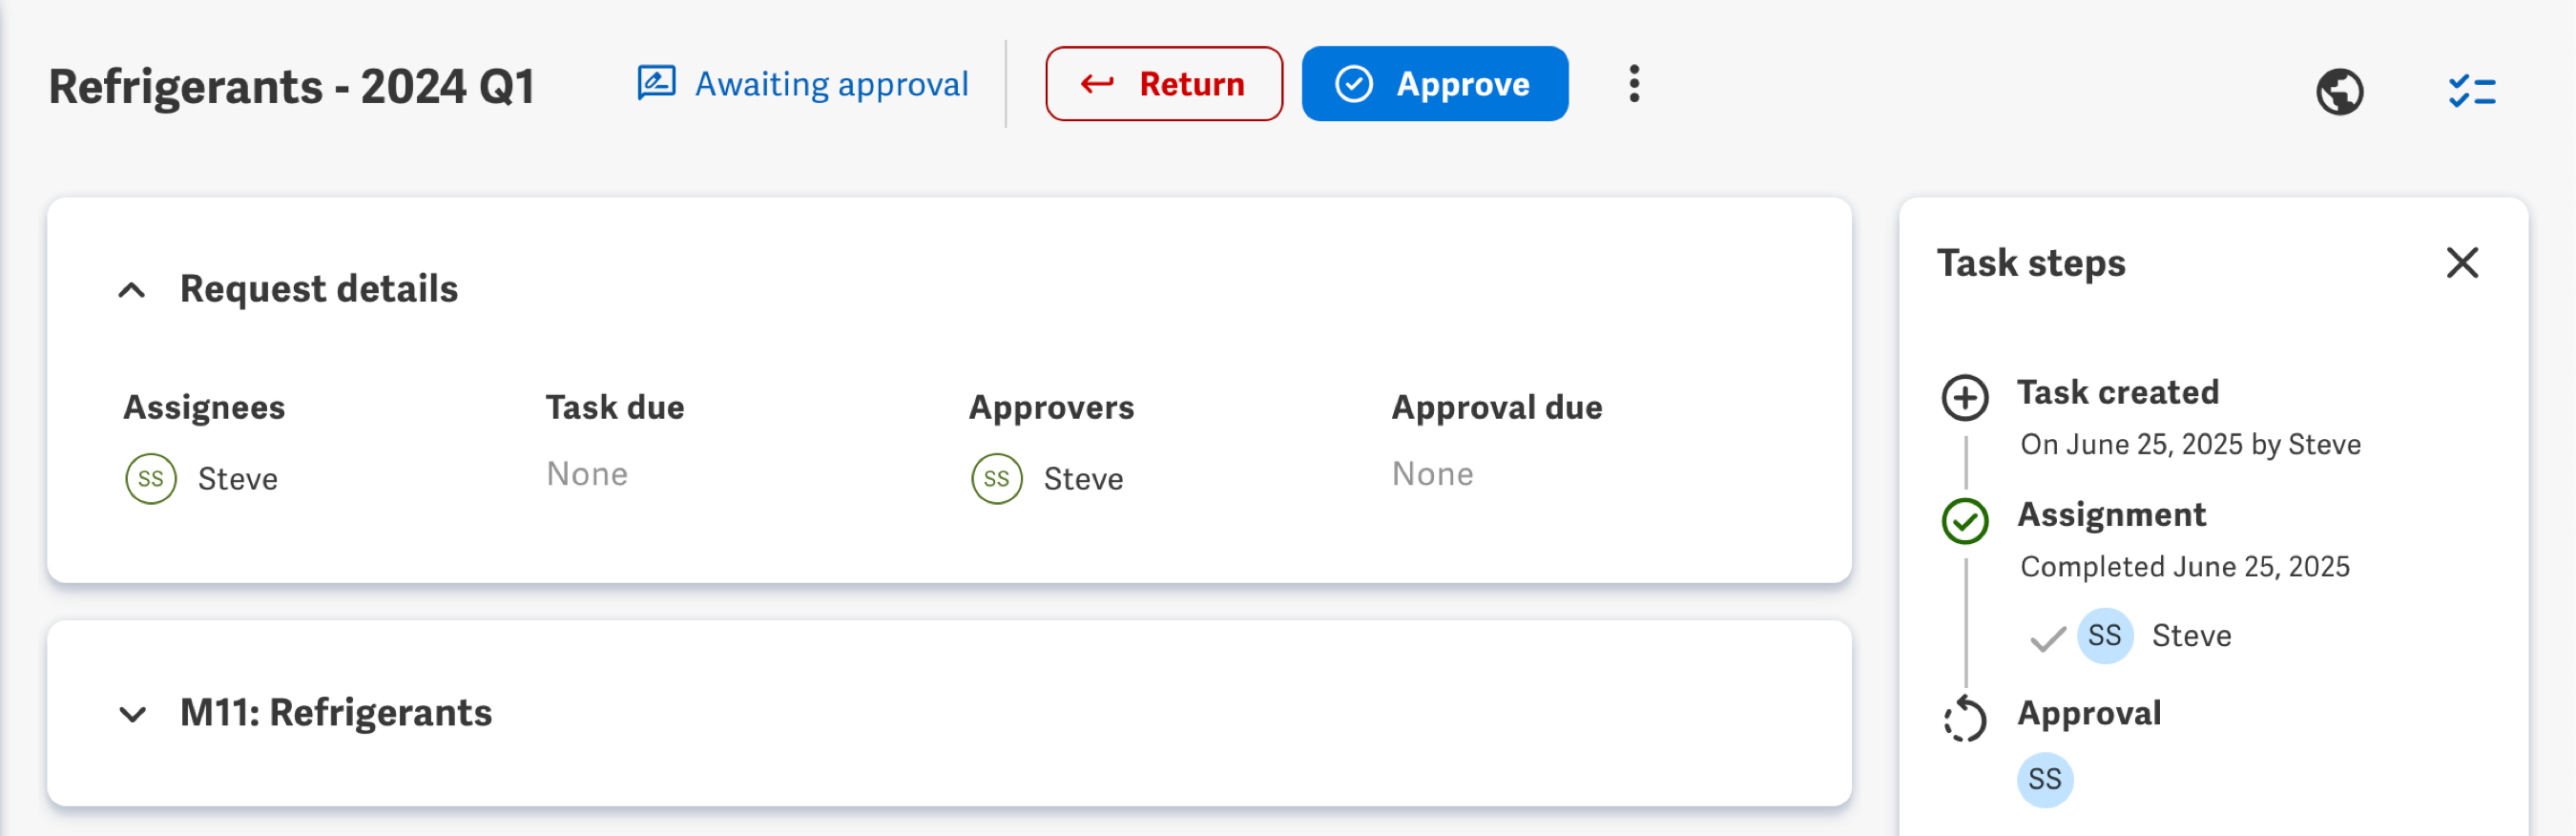
Task: Select Steve's avatar under Assignees
Action: pyautogui.click(x=150, y=478)
